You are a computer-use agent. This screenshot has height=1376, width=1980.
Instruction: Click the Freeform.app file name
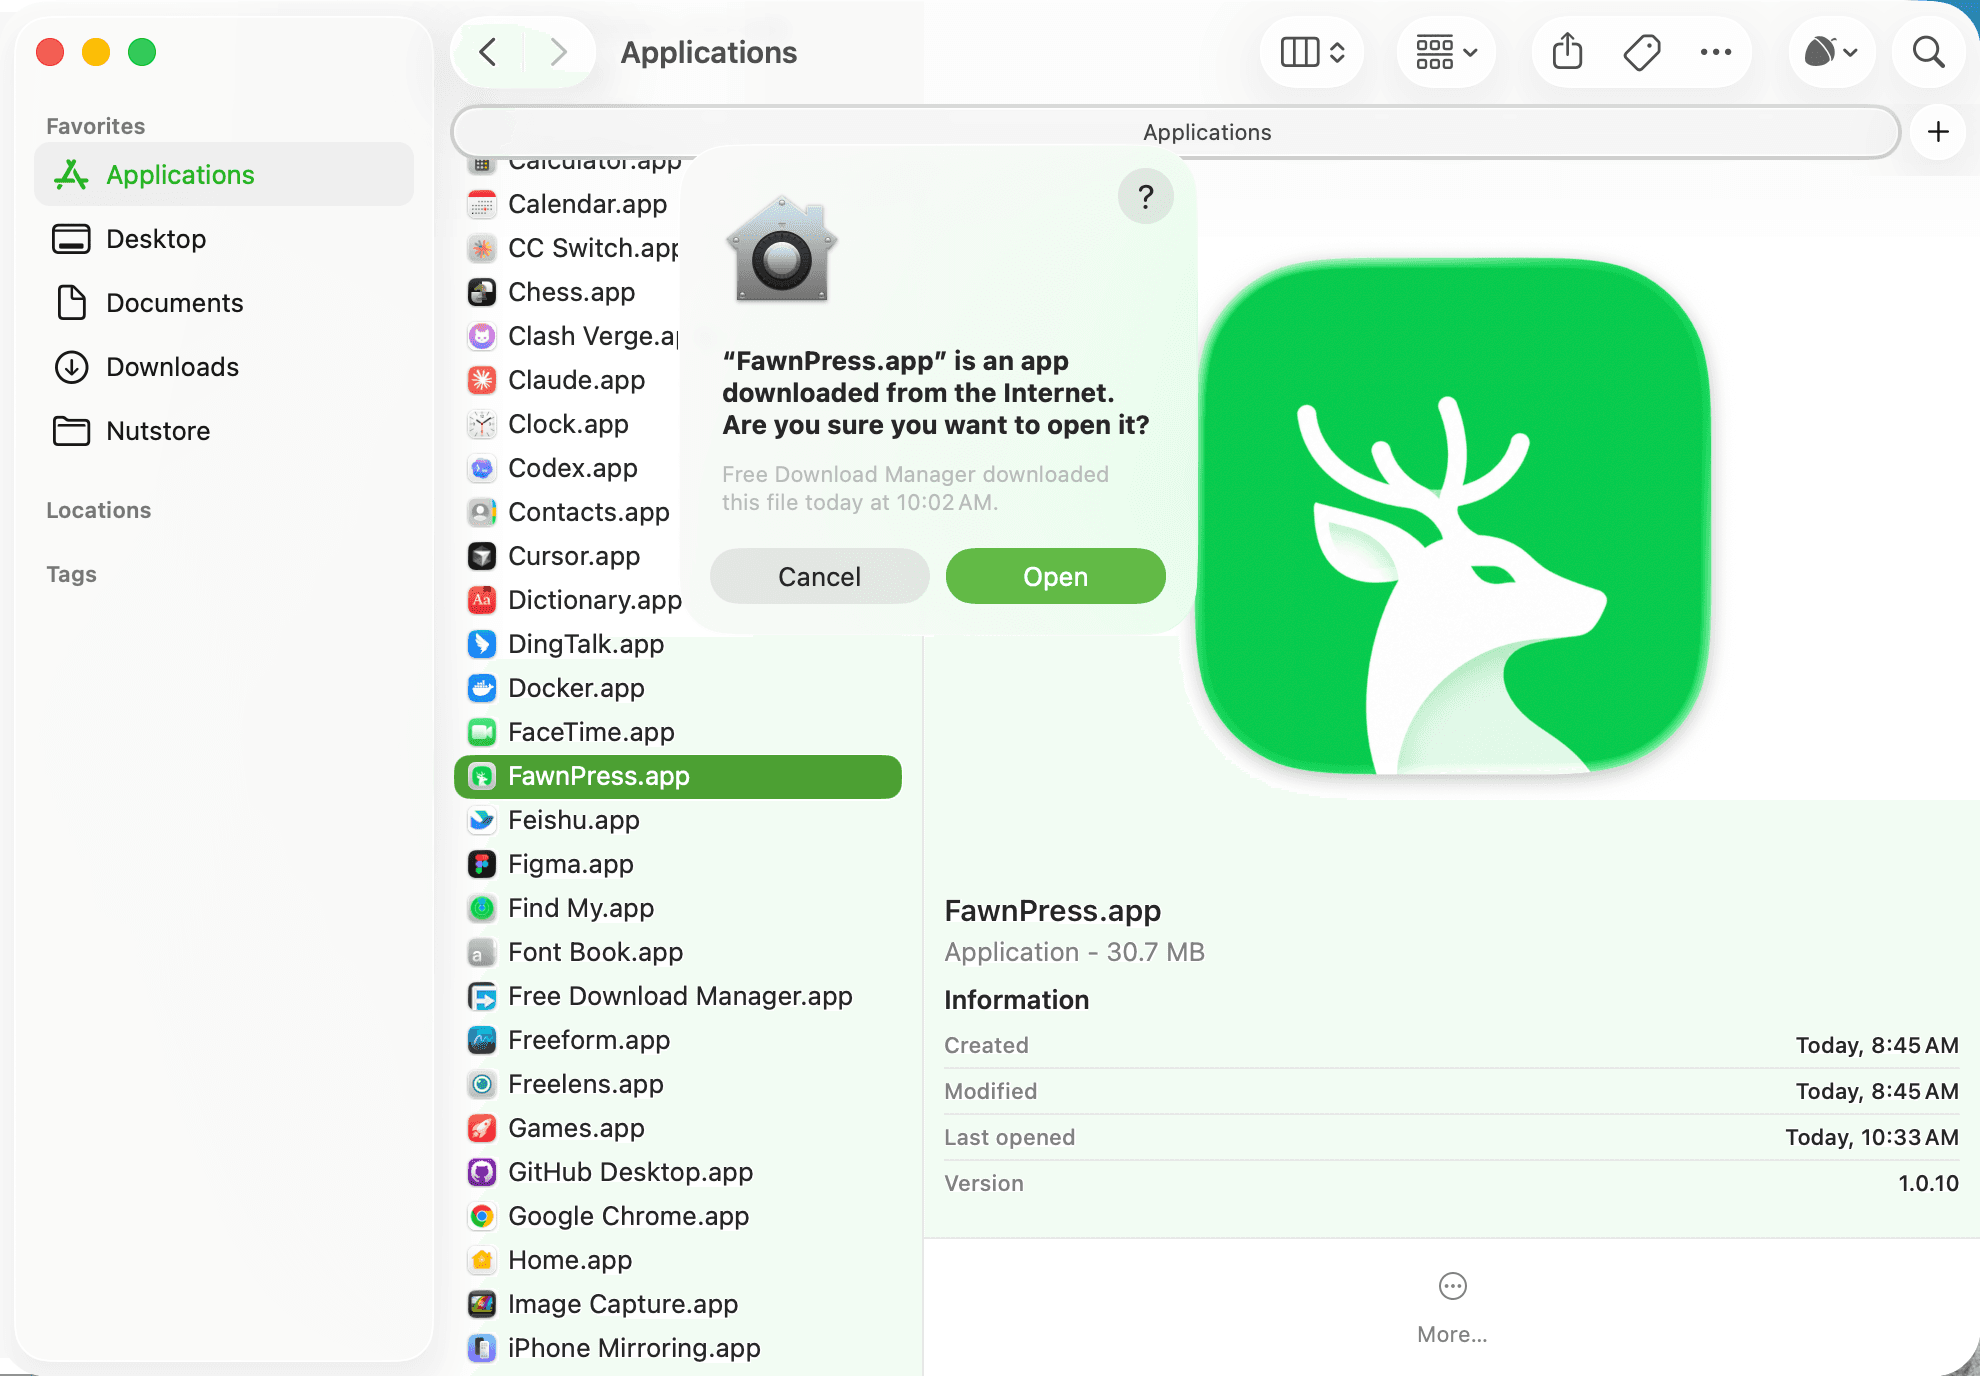point(589,1040)
